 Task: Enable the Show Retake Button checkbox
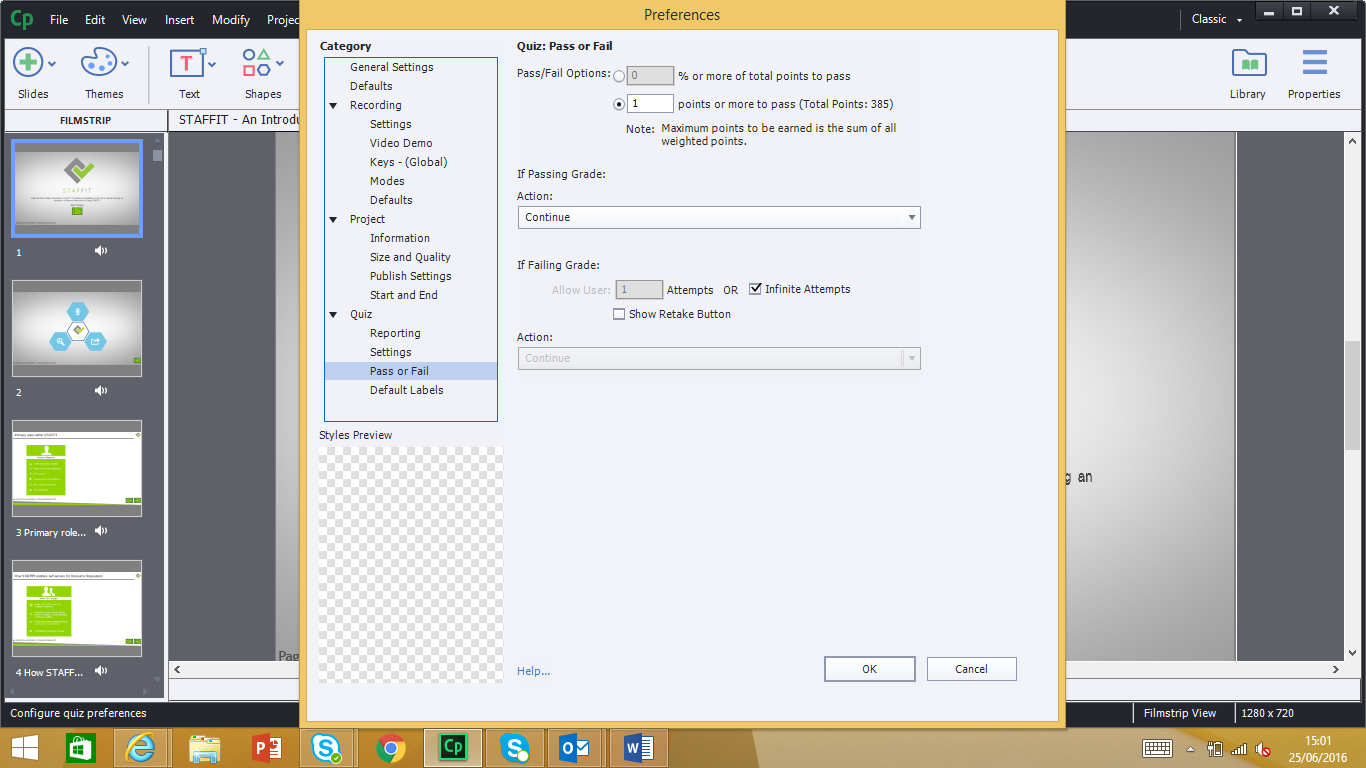619,314
